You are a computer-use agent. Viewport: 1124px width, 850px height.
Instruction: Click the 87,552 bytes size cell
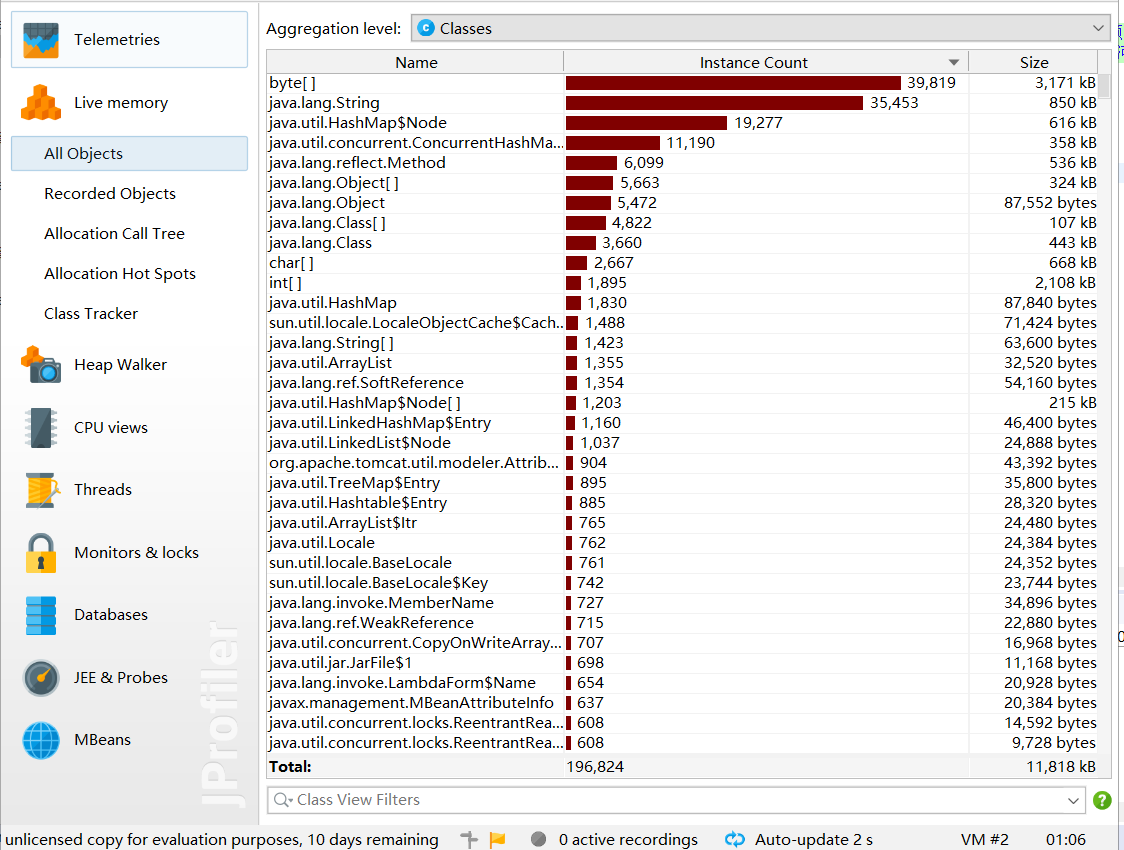[x=1049, y=203]
